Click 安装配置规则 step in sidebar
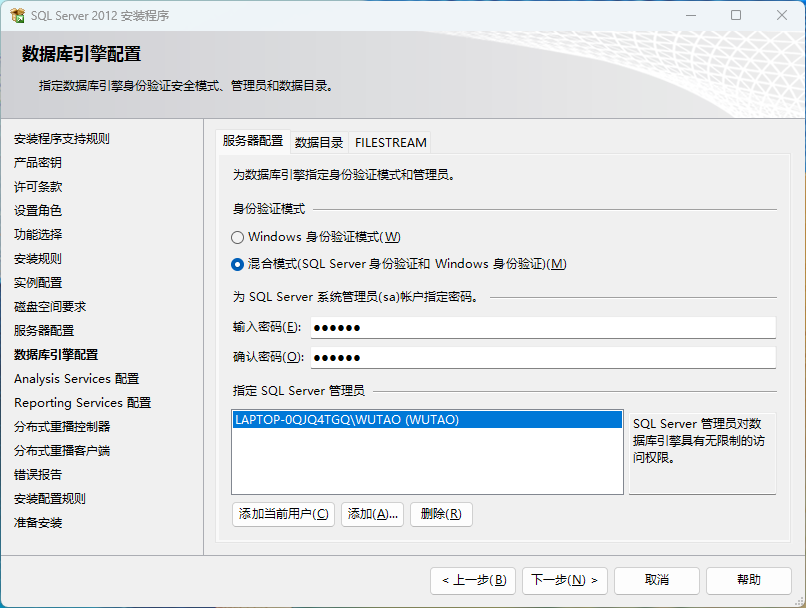Viewport: 806px width, 608px height. click(x=50, y=499)
